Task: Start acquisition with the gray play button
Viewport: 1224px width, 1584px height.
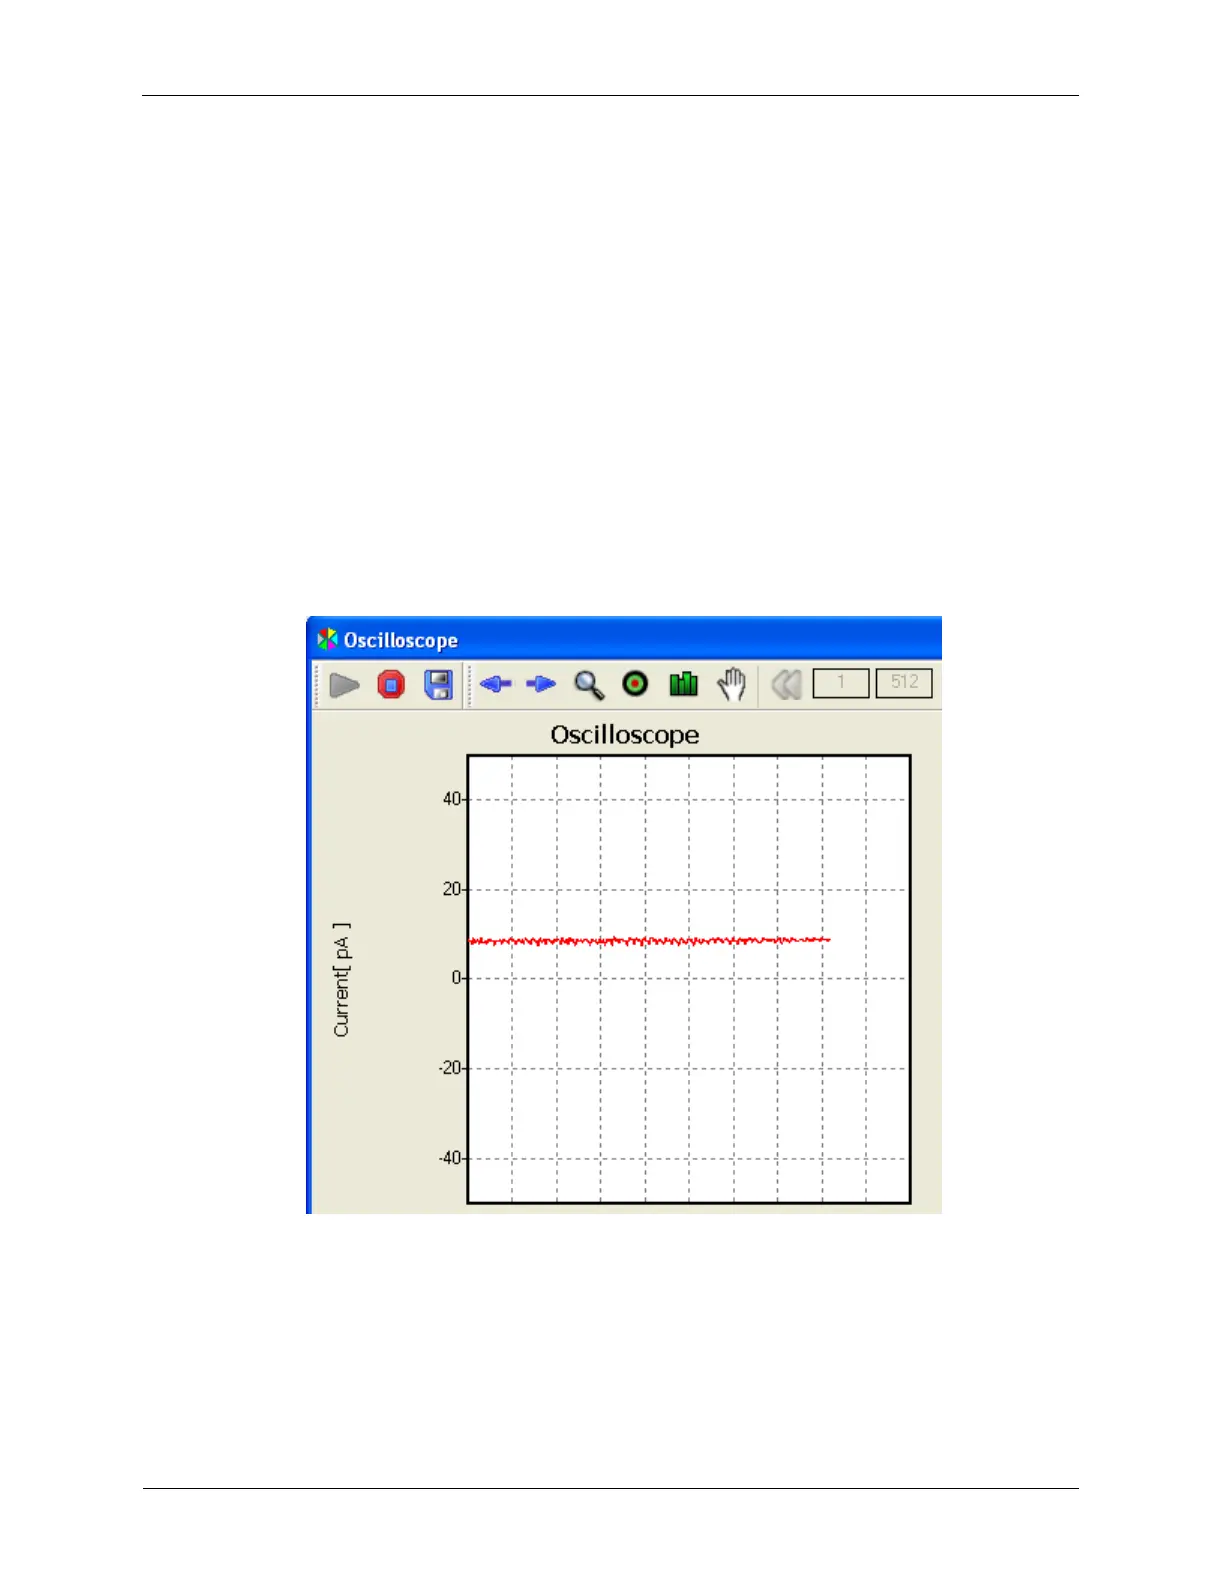Action: (x=344, y=685)
